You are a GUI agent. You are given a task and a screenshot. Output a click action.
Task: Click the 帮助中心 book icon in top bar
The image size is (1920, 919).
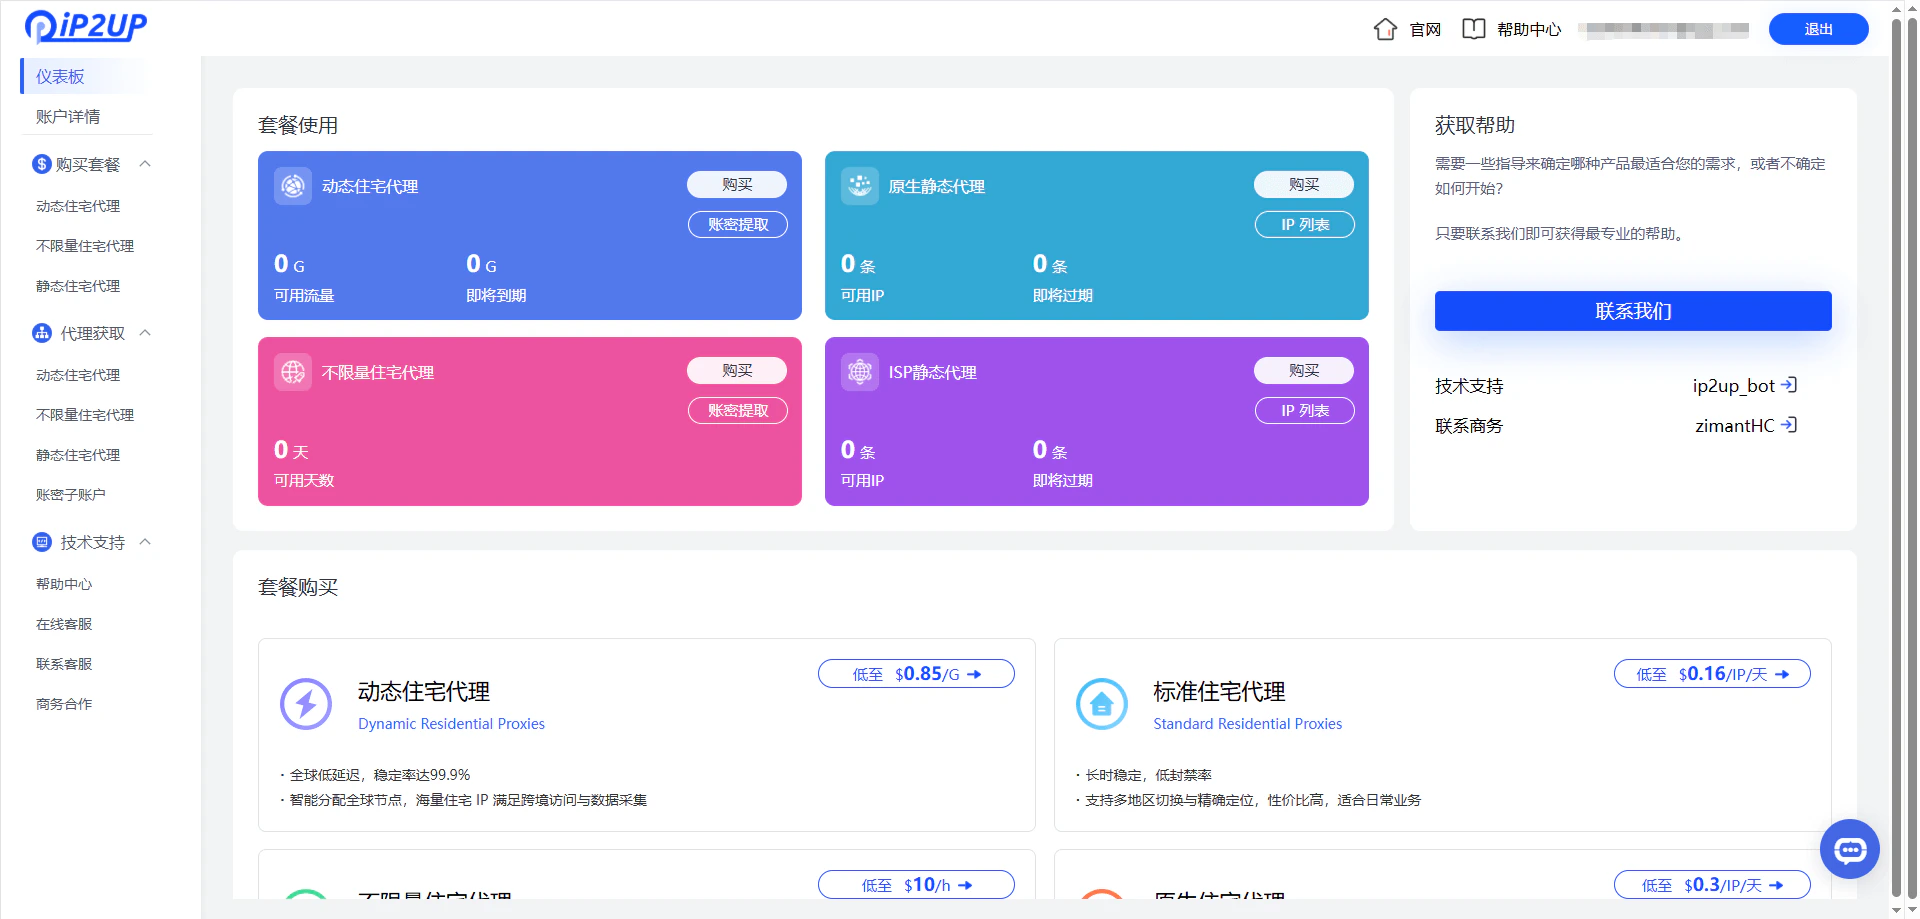pos(1473,29)
